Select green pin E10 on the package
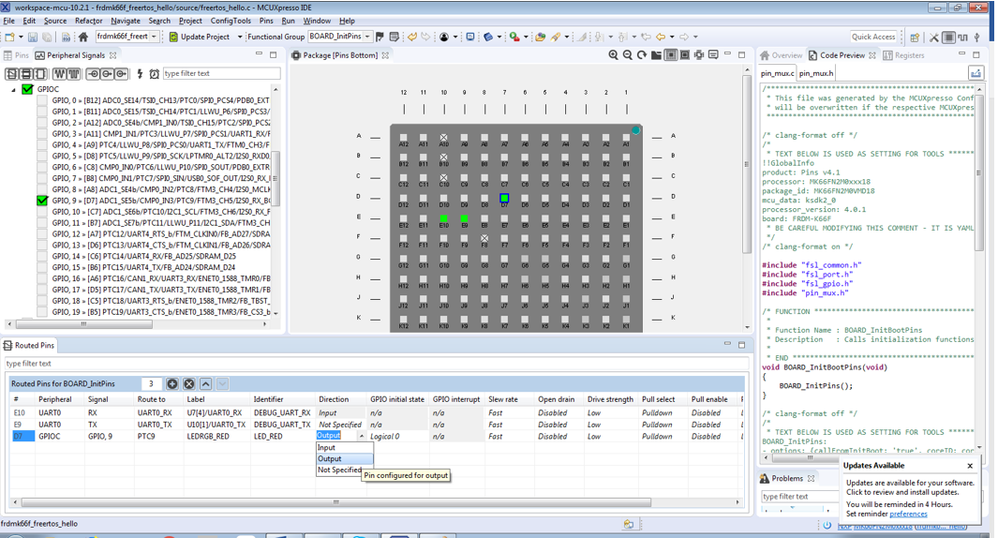The height and width of the screenshot is (538, 998). pos(444,218)
